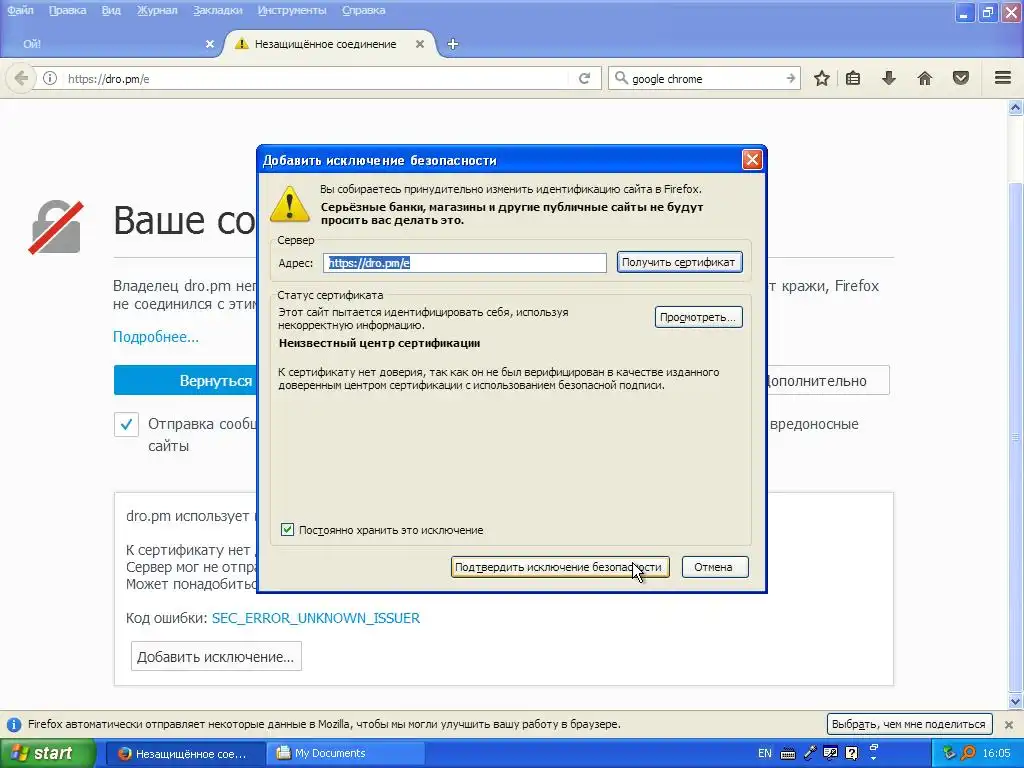
Task: Open the Вид menu
Action: (111, 10)
